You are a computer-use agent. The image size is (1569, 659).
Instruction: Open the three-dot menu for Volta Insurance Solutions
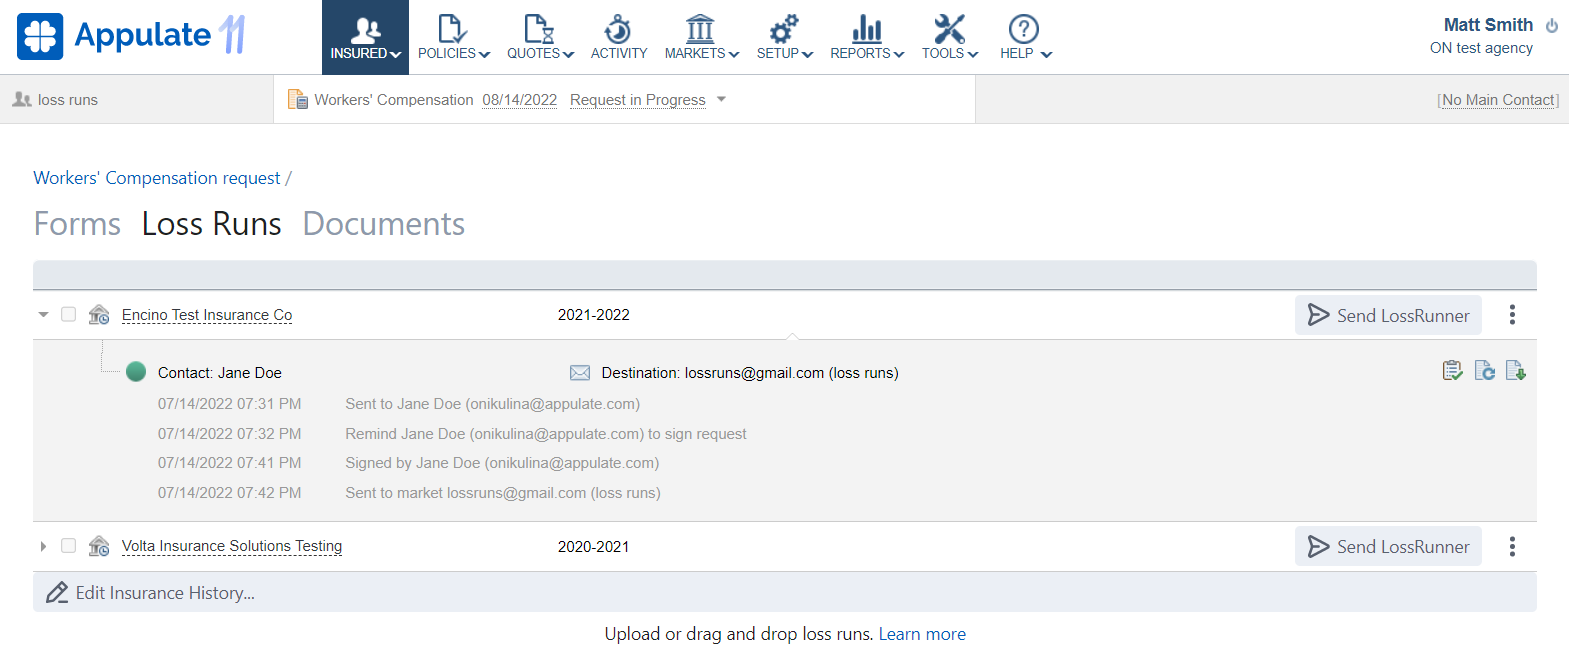[1511, 546]
